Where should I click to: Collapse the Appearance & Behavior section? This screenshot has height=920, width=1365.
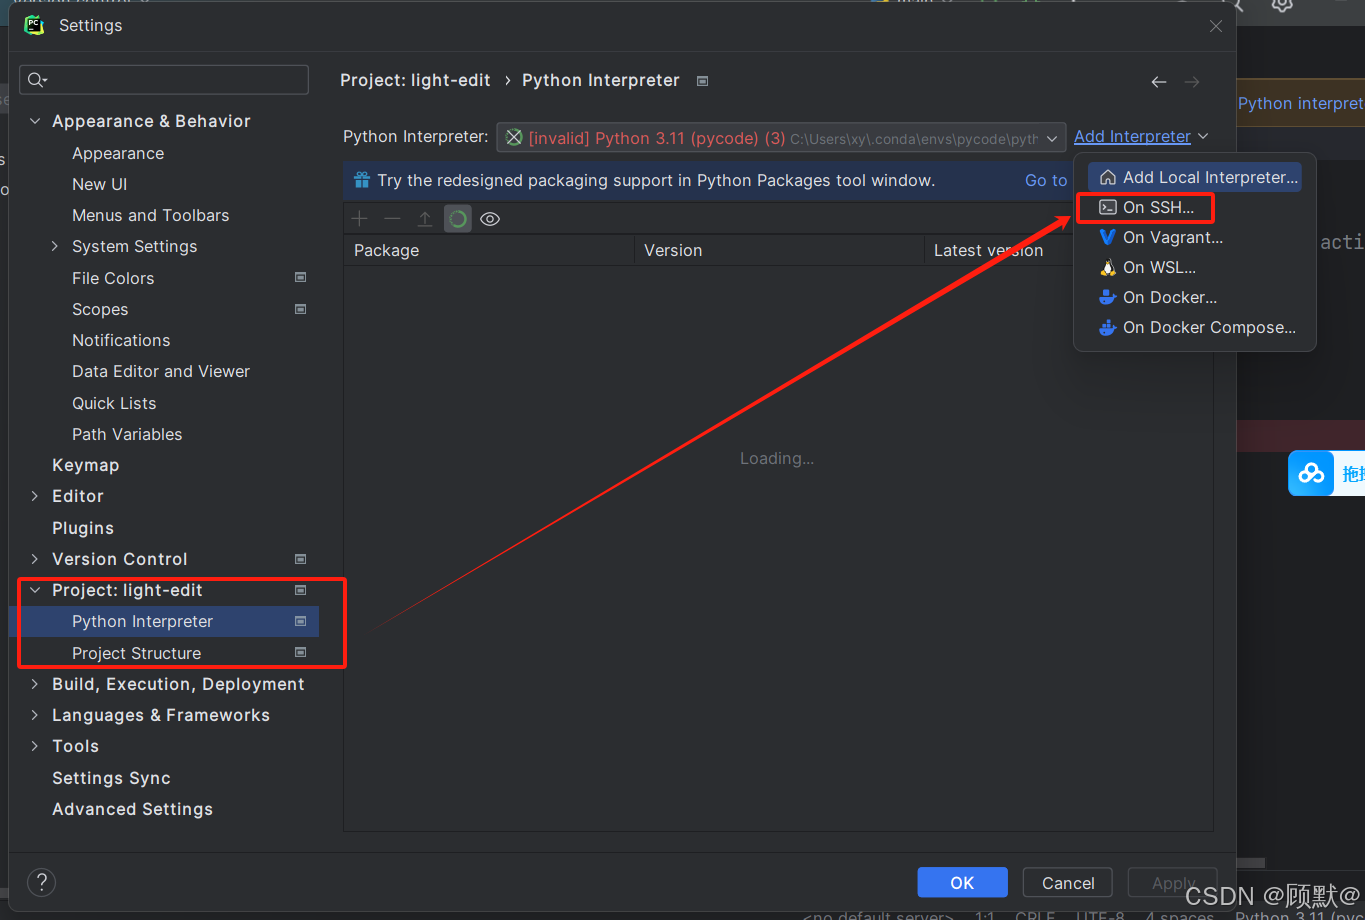(x=35, y=121)
